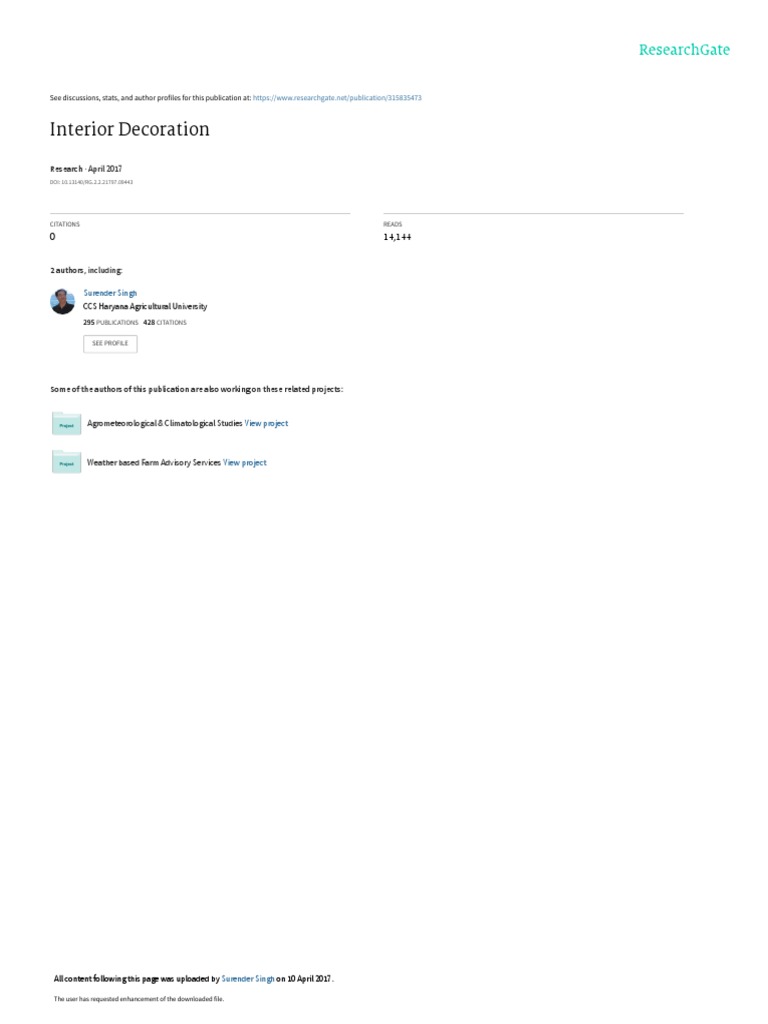Click Weather based Farm Advisory Services title
This screenshot has width=768, height=1024.
pos(153,462)
